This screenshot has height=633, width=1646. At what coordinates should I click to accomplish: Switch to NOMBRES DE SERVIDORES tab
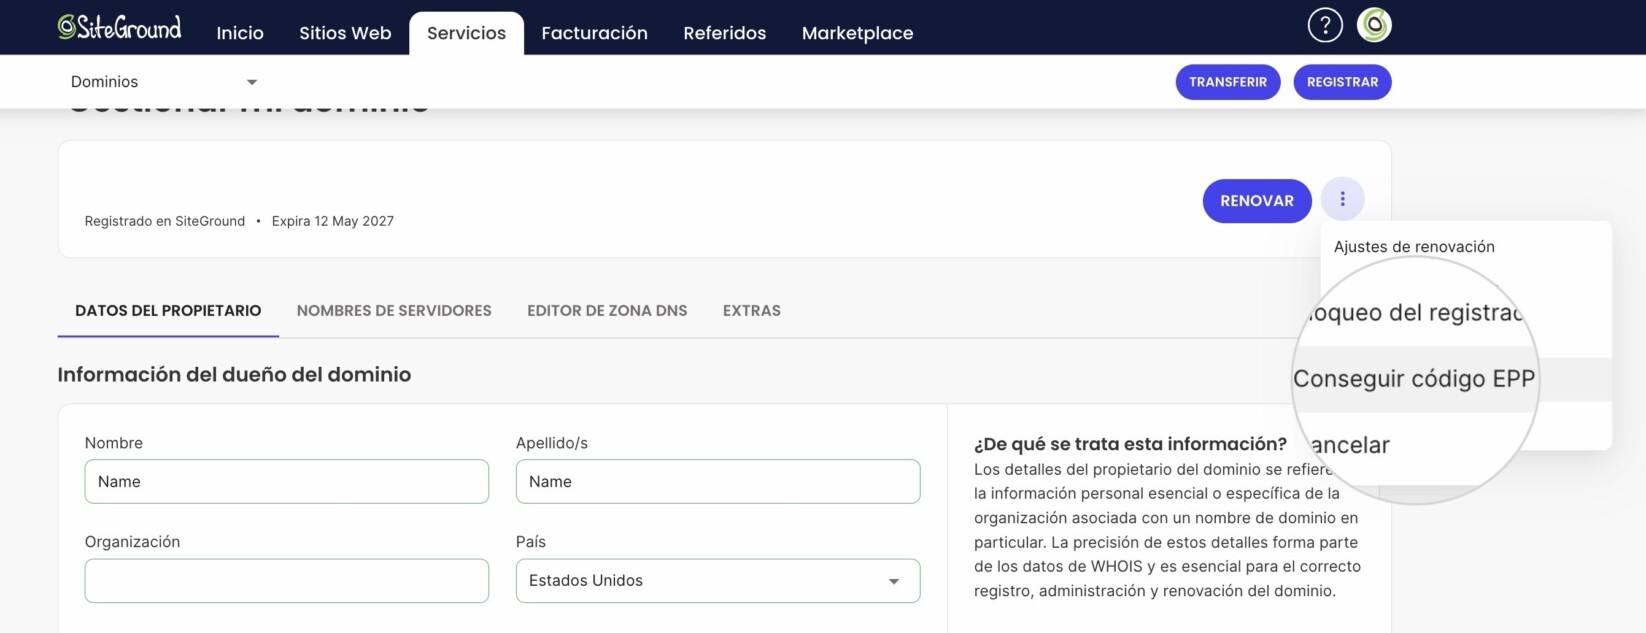click(394, 311)
